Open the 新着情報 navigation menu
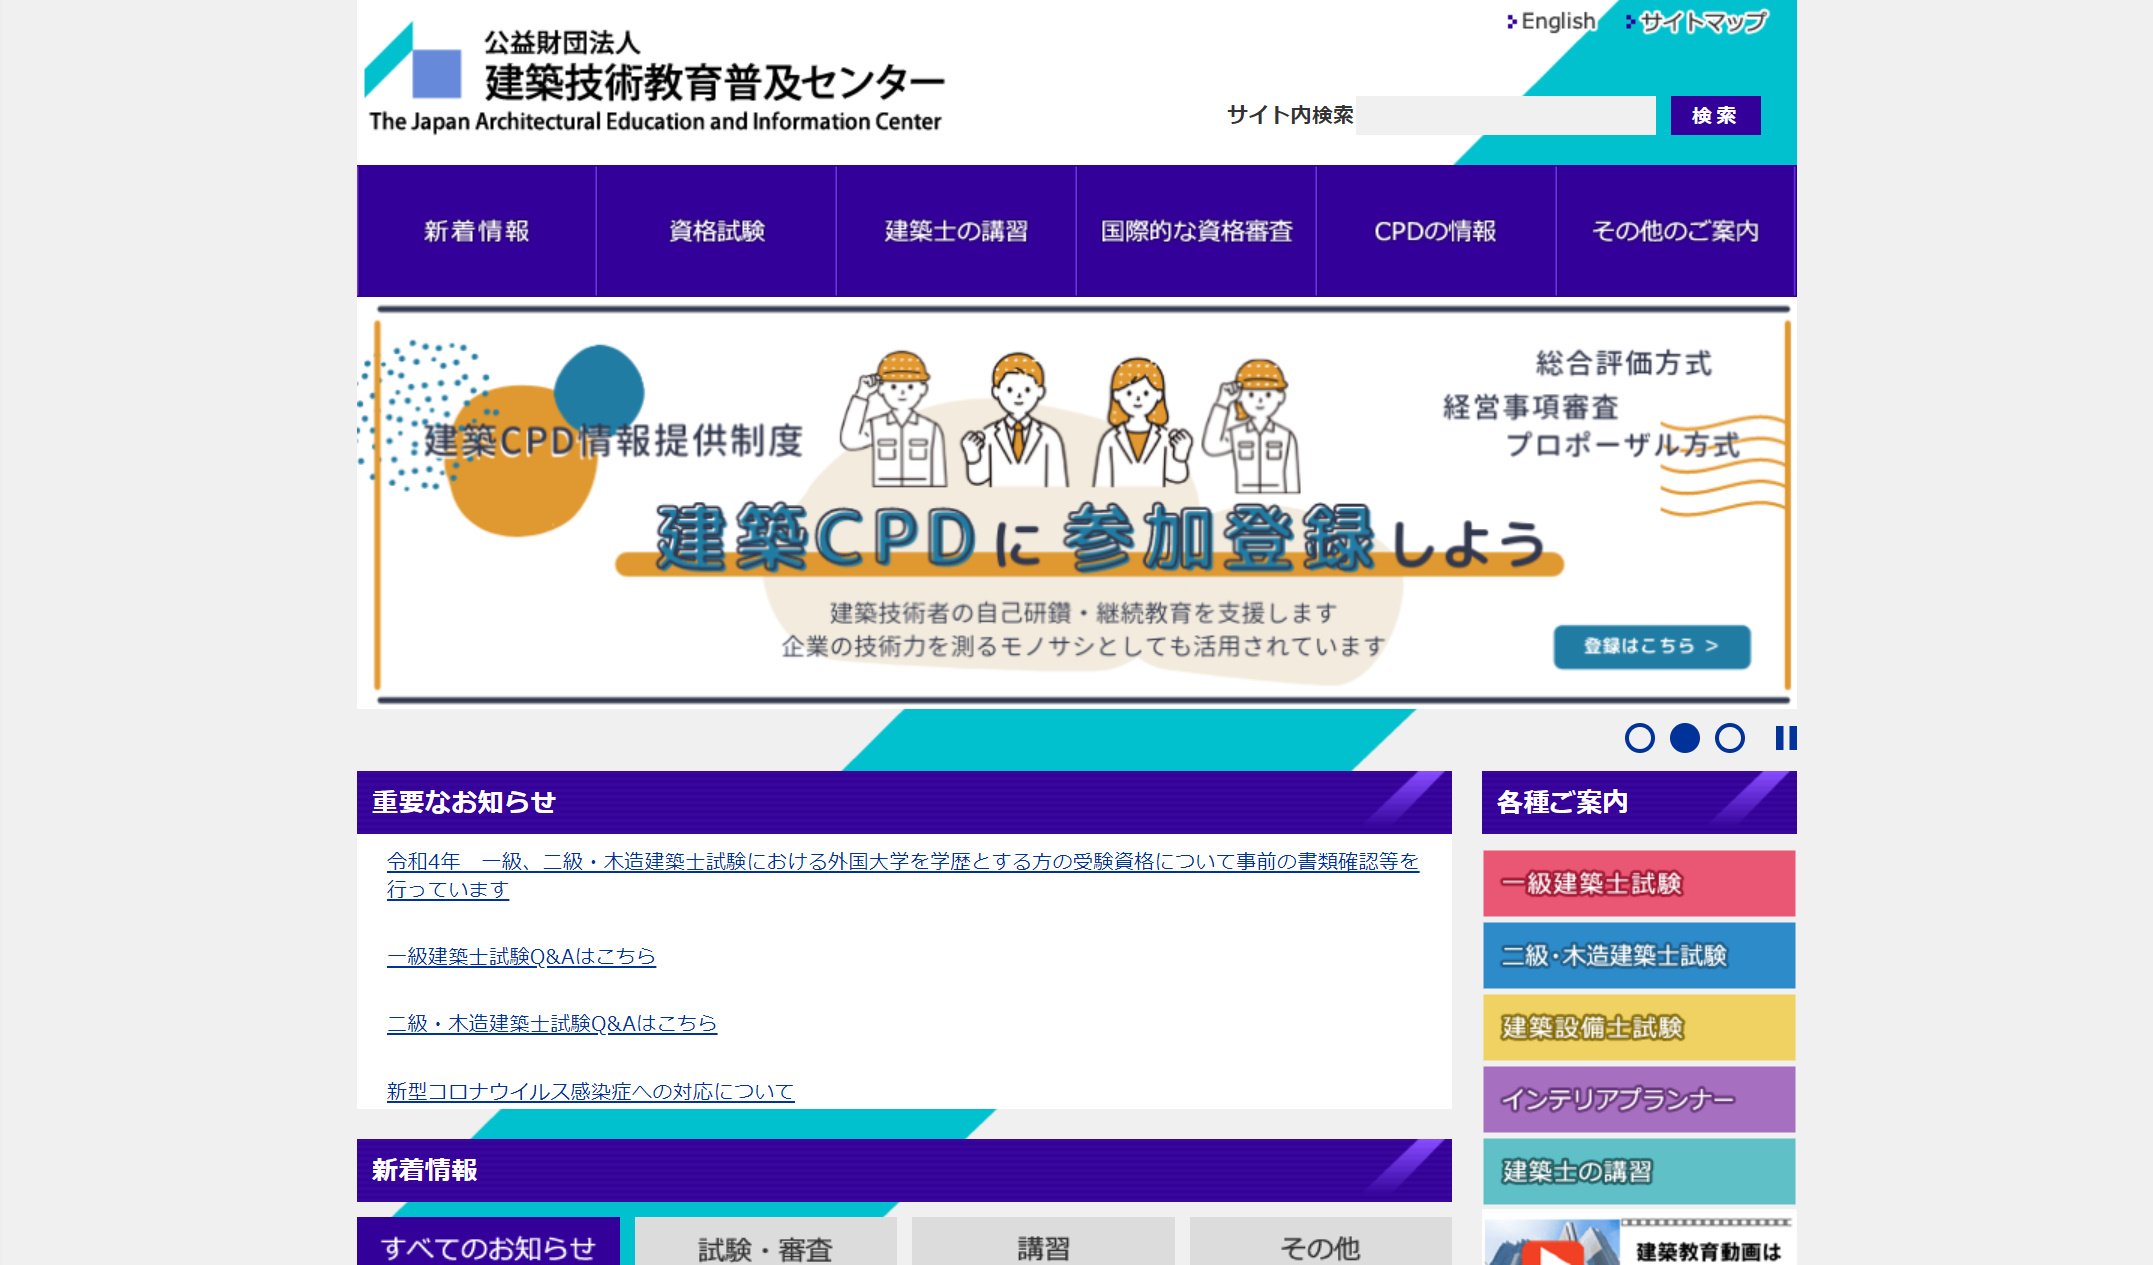 pyautogui.click(x=476, y=231)
